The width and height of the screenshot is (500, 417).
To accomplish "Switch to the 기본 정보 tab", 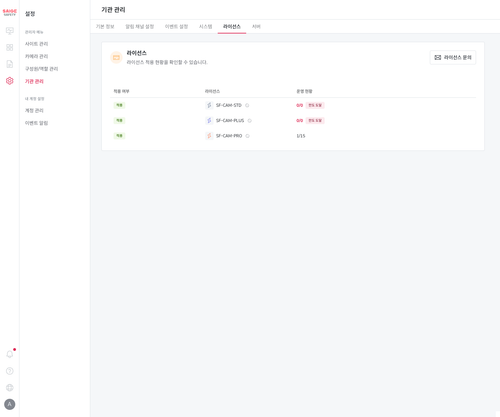I will pyautogui.click(x=105, y=27).
